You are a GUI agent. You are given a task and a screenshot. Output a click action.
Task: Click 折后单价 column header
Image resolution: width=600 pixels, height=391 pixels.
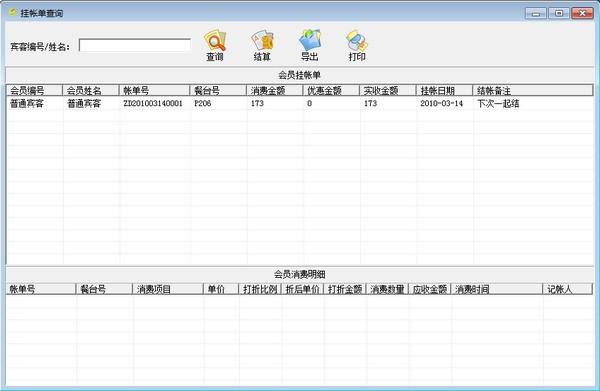(x=302, y=289)
